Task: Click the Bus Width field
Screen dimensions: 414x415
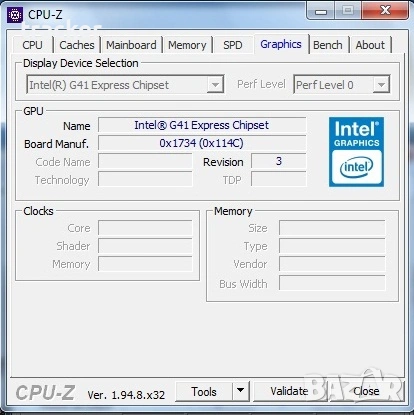Action: (x=332, y=283)
